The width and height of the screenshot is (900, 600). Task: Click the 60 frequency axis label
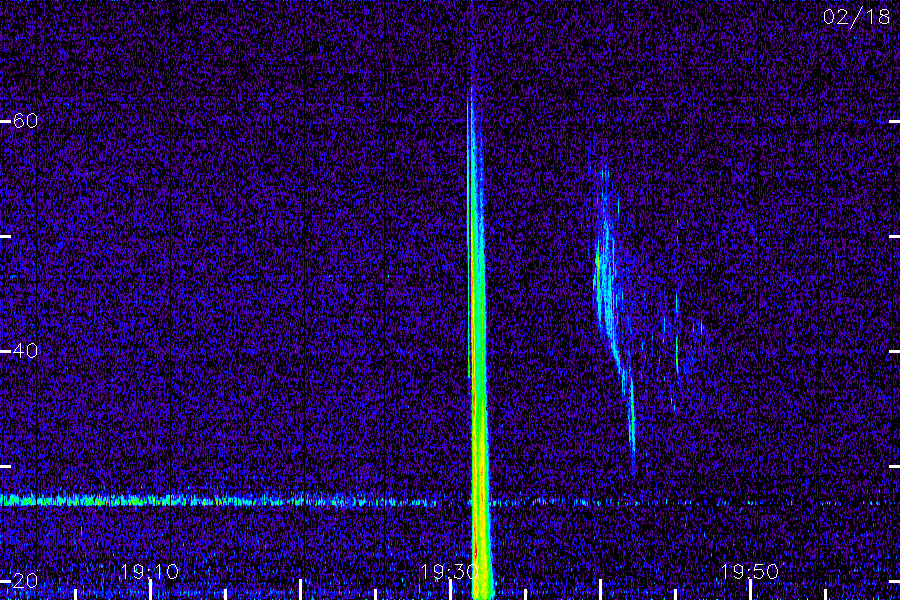click(25, 121)
